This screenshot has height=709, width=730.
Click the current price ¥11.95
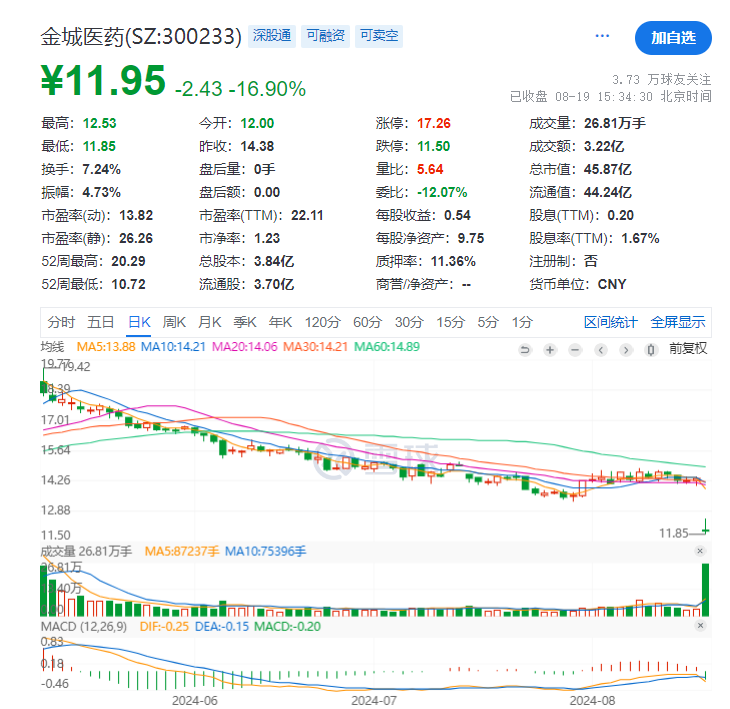(103, 81)
